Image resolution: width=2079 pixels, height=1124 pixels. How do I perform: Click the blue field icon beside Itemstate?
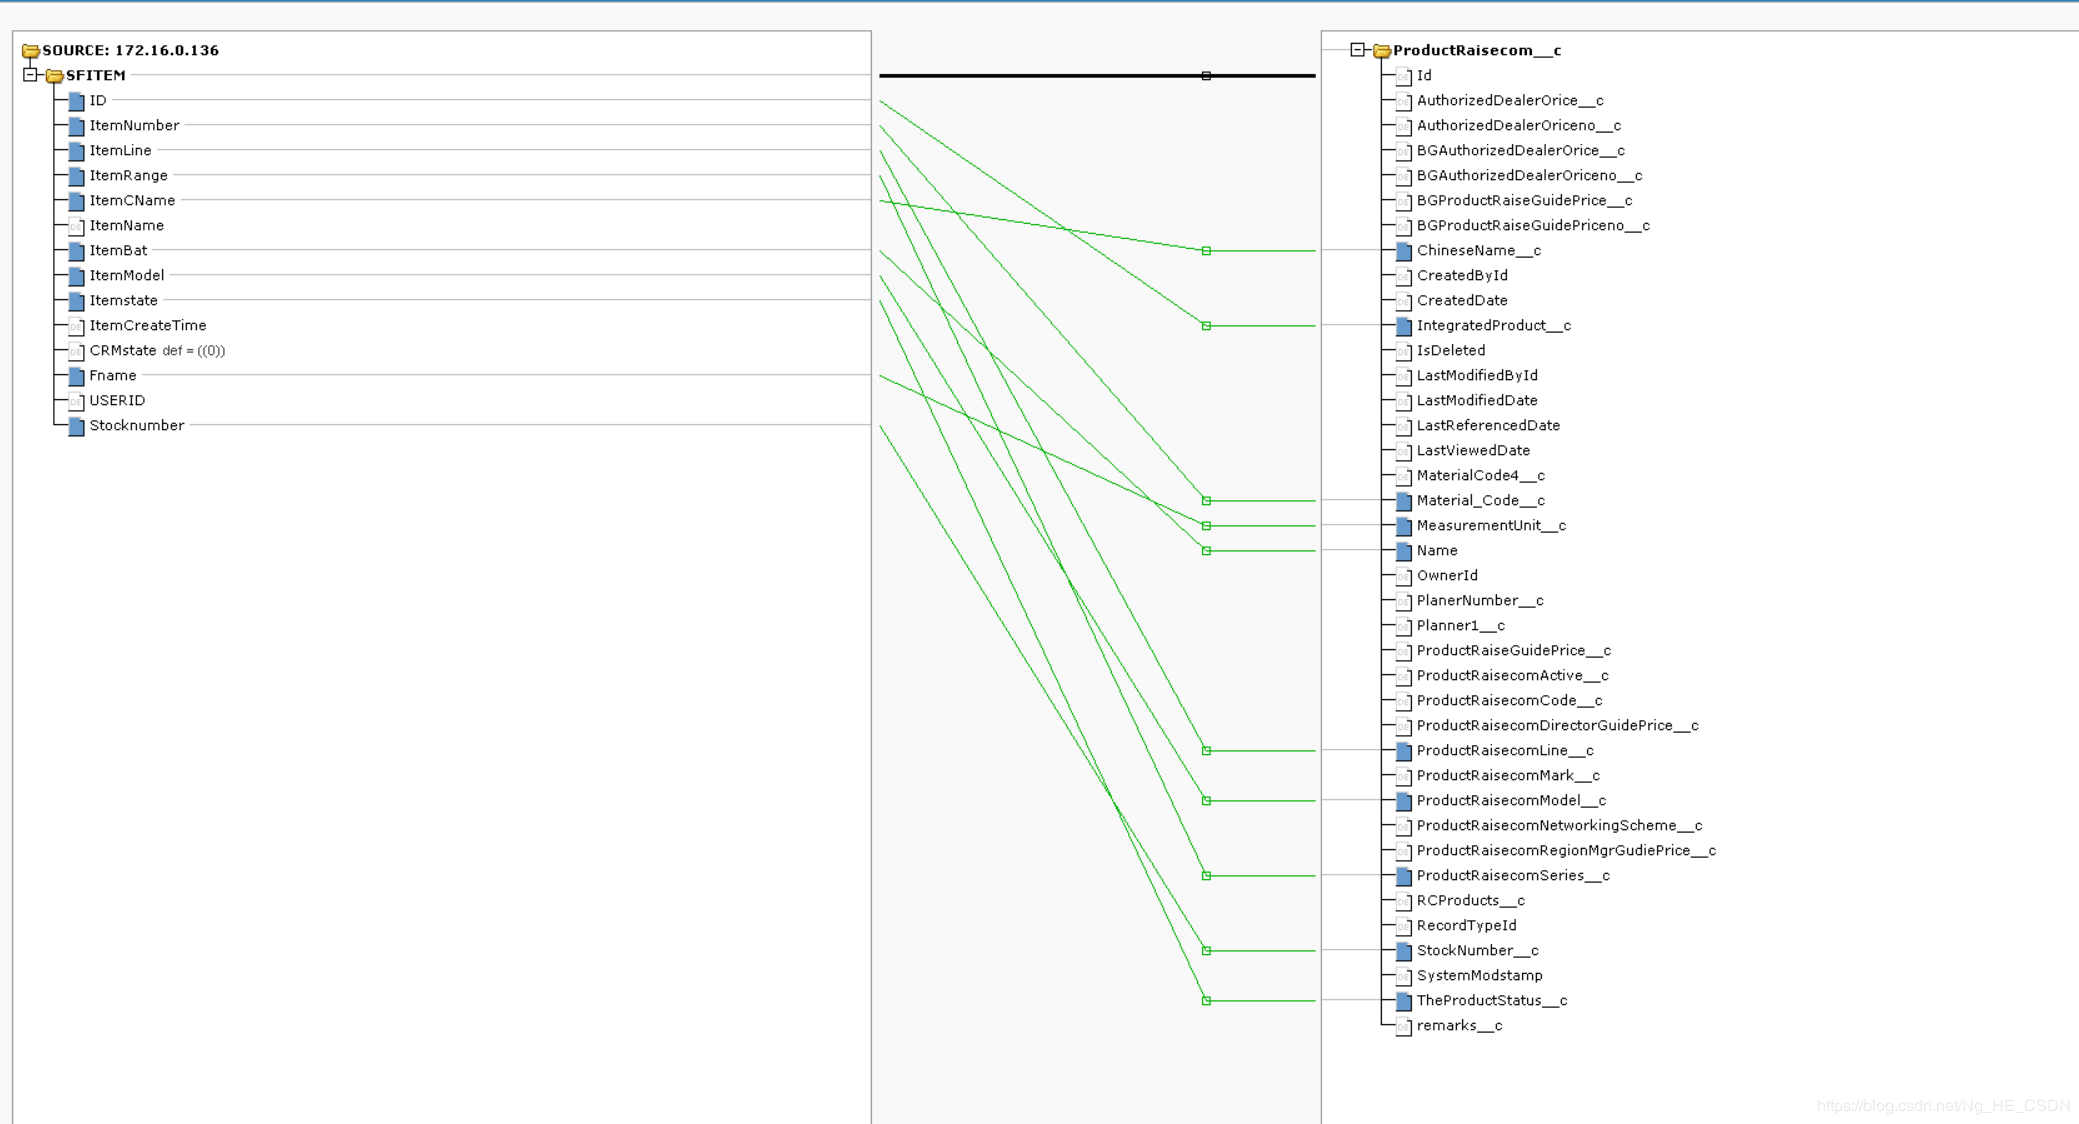click(76, 301)
